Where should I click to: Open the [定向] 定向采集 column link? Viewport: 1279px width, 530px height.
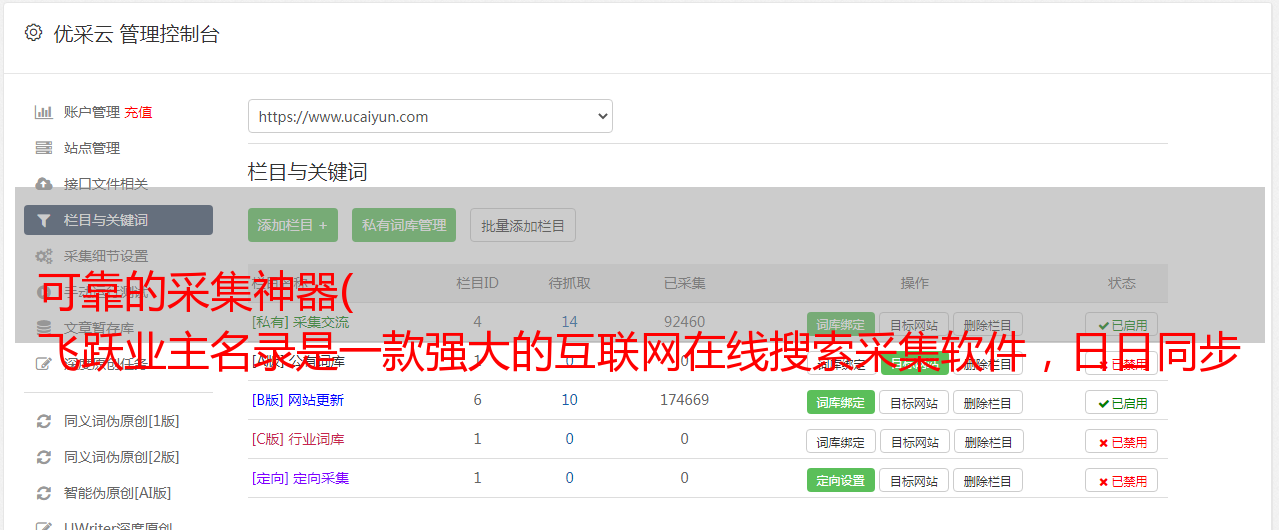301,478
